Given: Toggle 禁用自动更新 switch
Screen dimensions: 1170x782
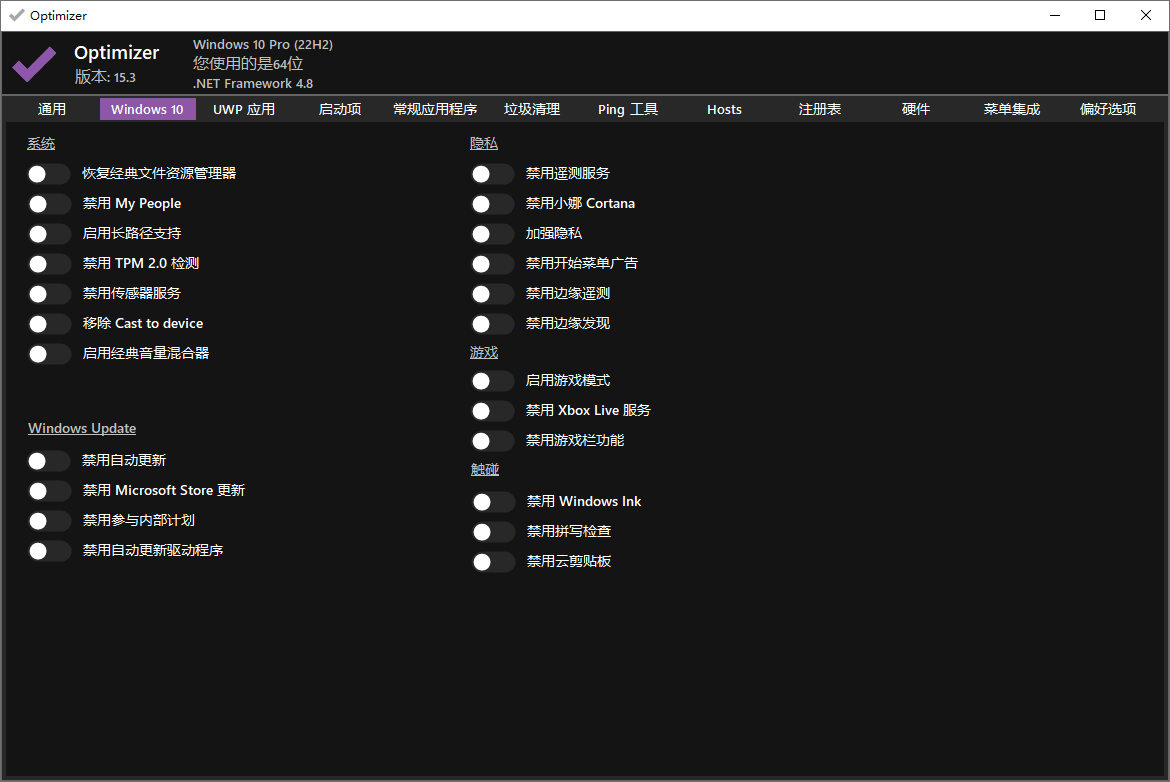Looking at the screenshot, I should [49, 460].
